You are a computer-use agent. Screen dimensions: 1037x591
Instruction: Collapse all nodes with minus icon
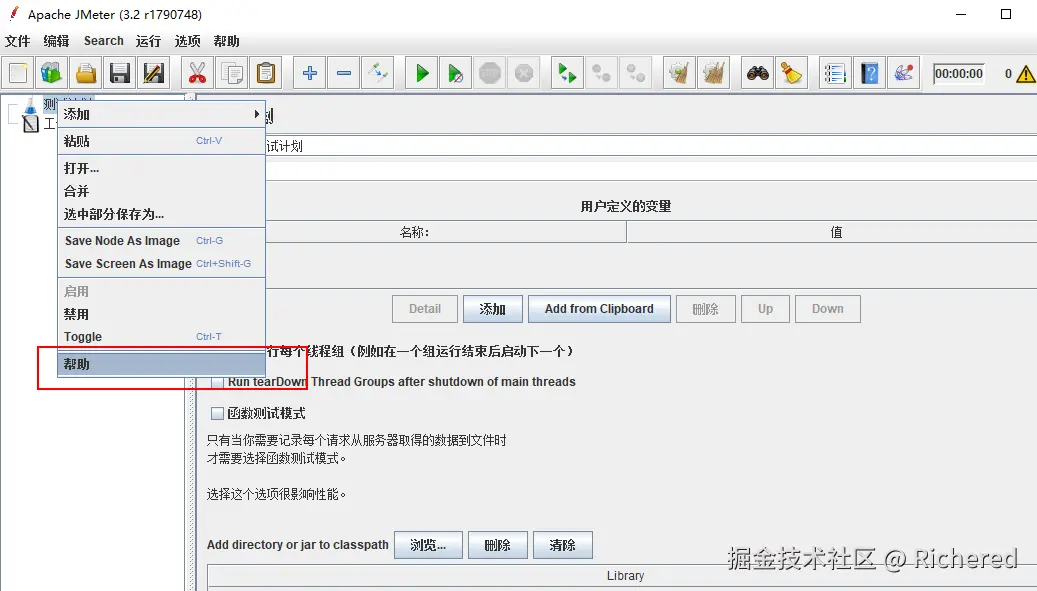(344, 73)
